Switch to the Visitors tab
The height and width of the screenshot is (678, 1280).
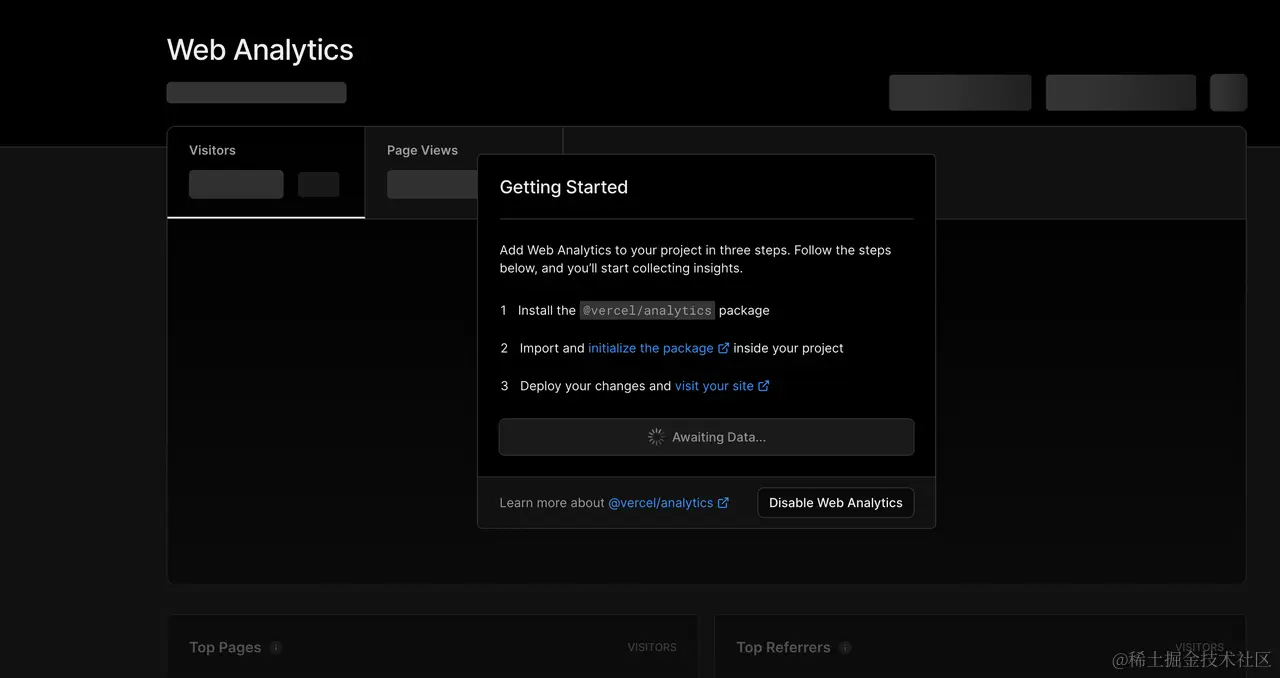(265, 171)
